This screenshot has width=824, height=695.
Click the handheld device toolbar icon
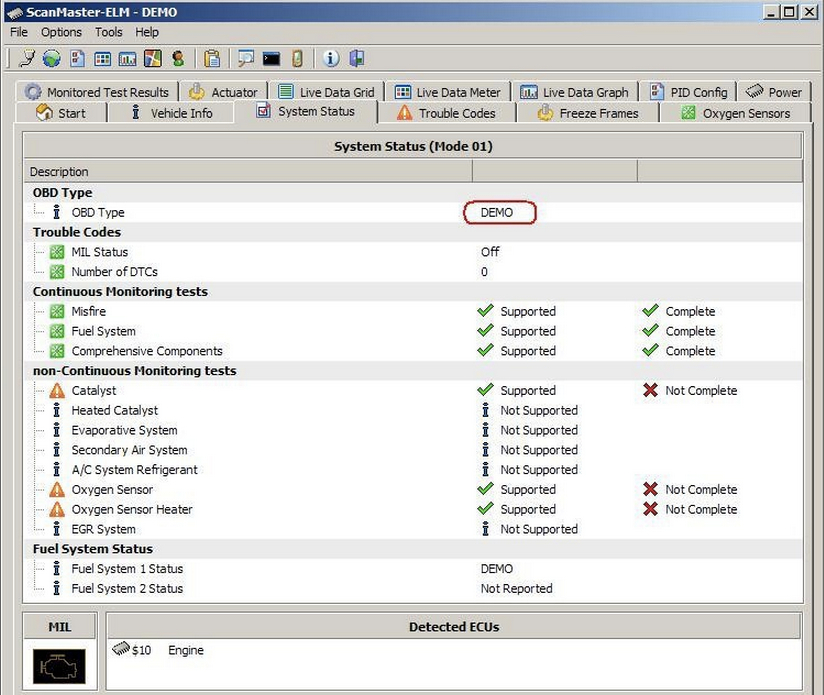pos(297,58)
